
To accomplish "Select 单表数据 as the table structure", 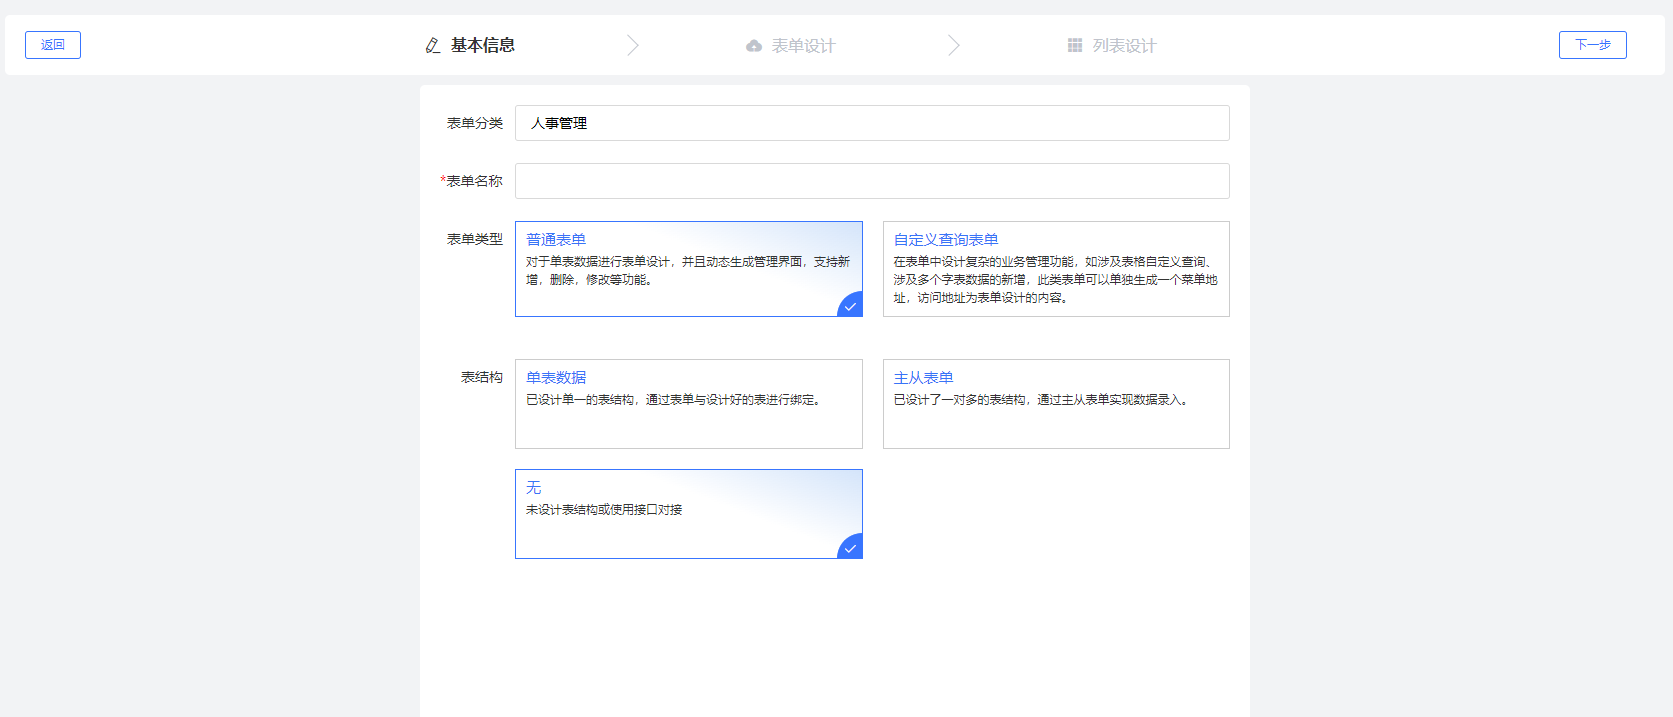I will (688, 404).
